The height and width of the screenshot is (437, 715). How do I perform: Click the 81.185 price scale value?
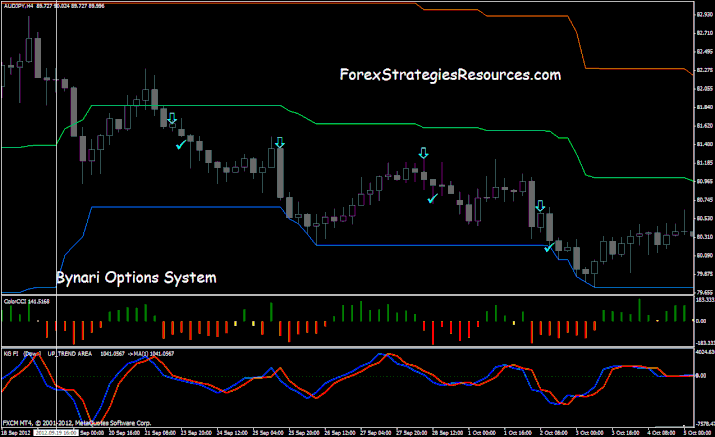point(705,162)
